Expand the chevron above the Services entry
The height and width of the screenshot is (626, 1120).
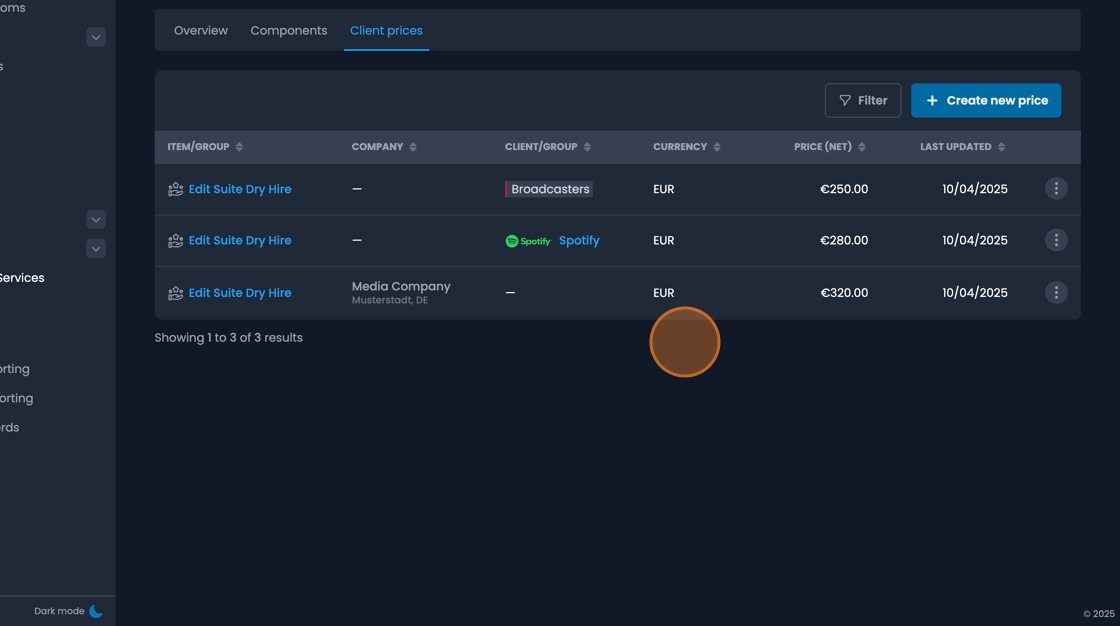tap(95, 248)
